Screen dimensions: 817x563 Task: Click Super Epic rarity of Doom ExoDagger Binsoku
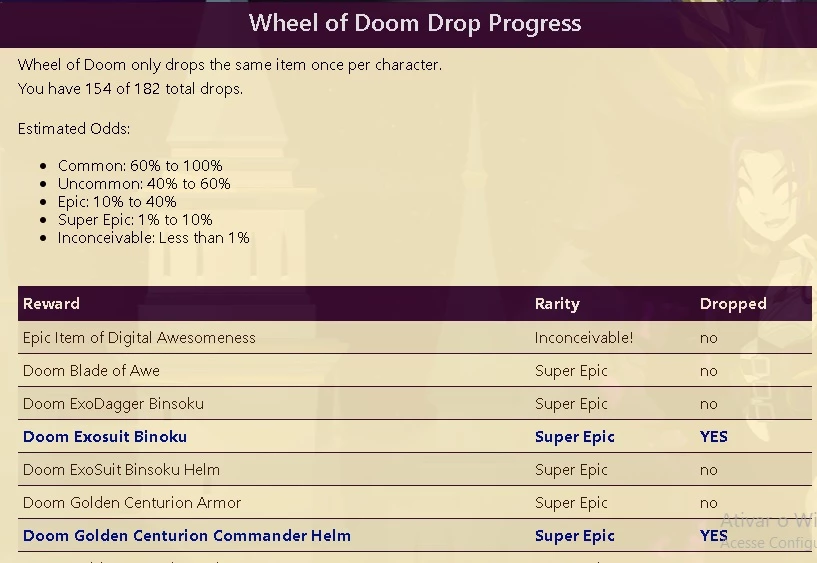coord(571,404)
